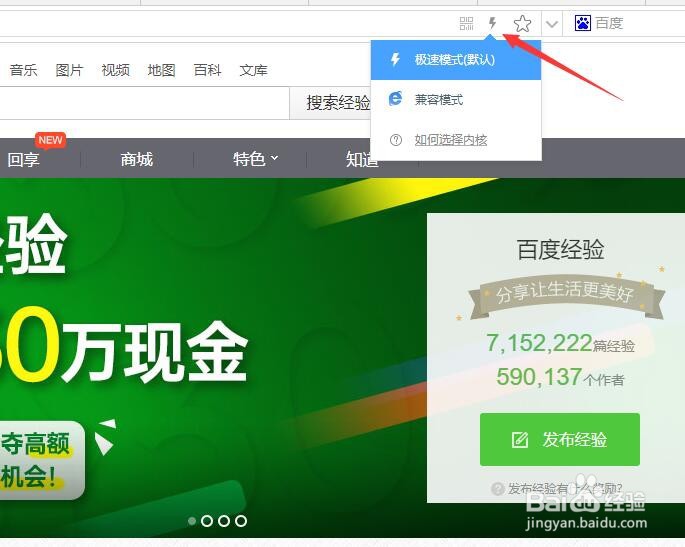Viewport: 685px width, 547px height.
Task: Open the 音乐 link
Action: 24,70
